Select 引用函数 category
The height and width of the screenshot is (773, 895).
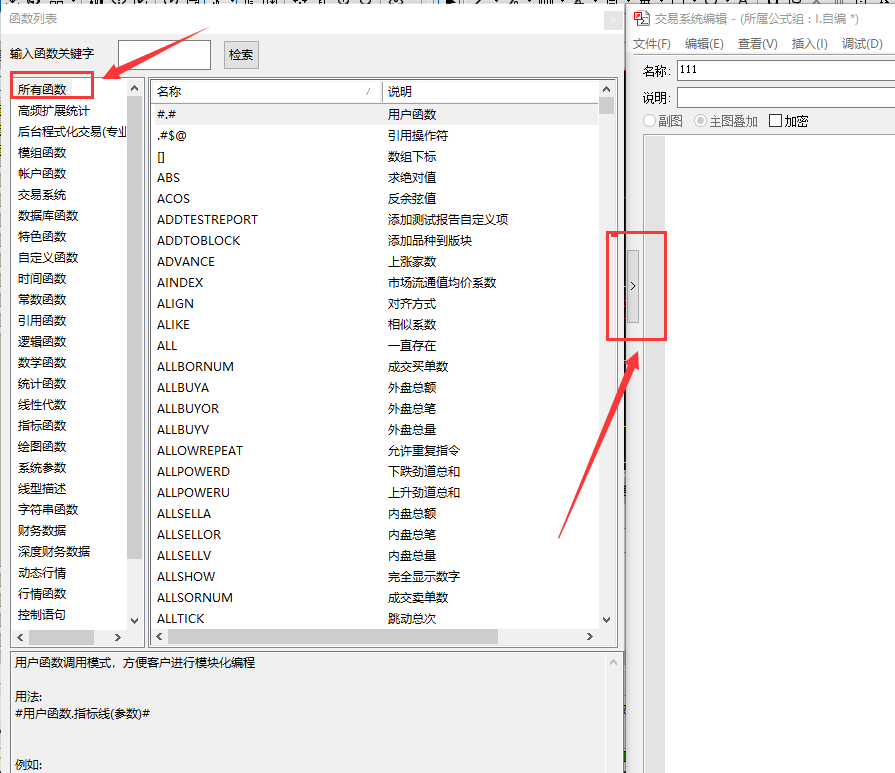coord(42,321)
